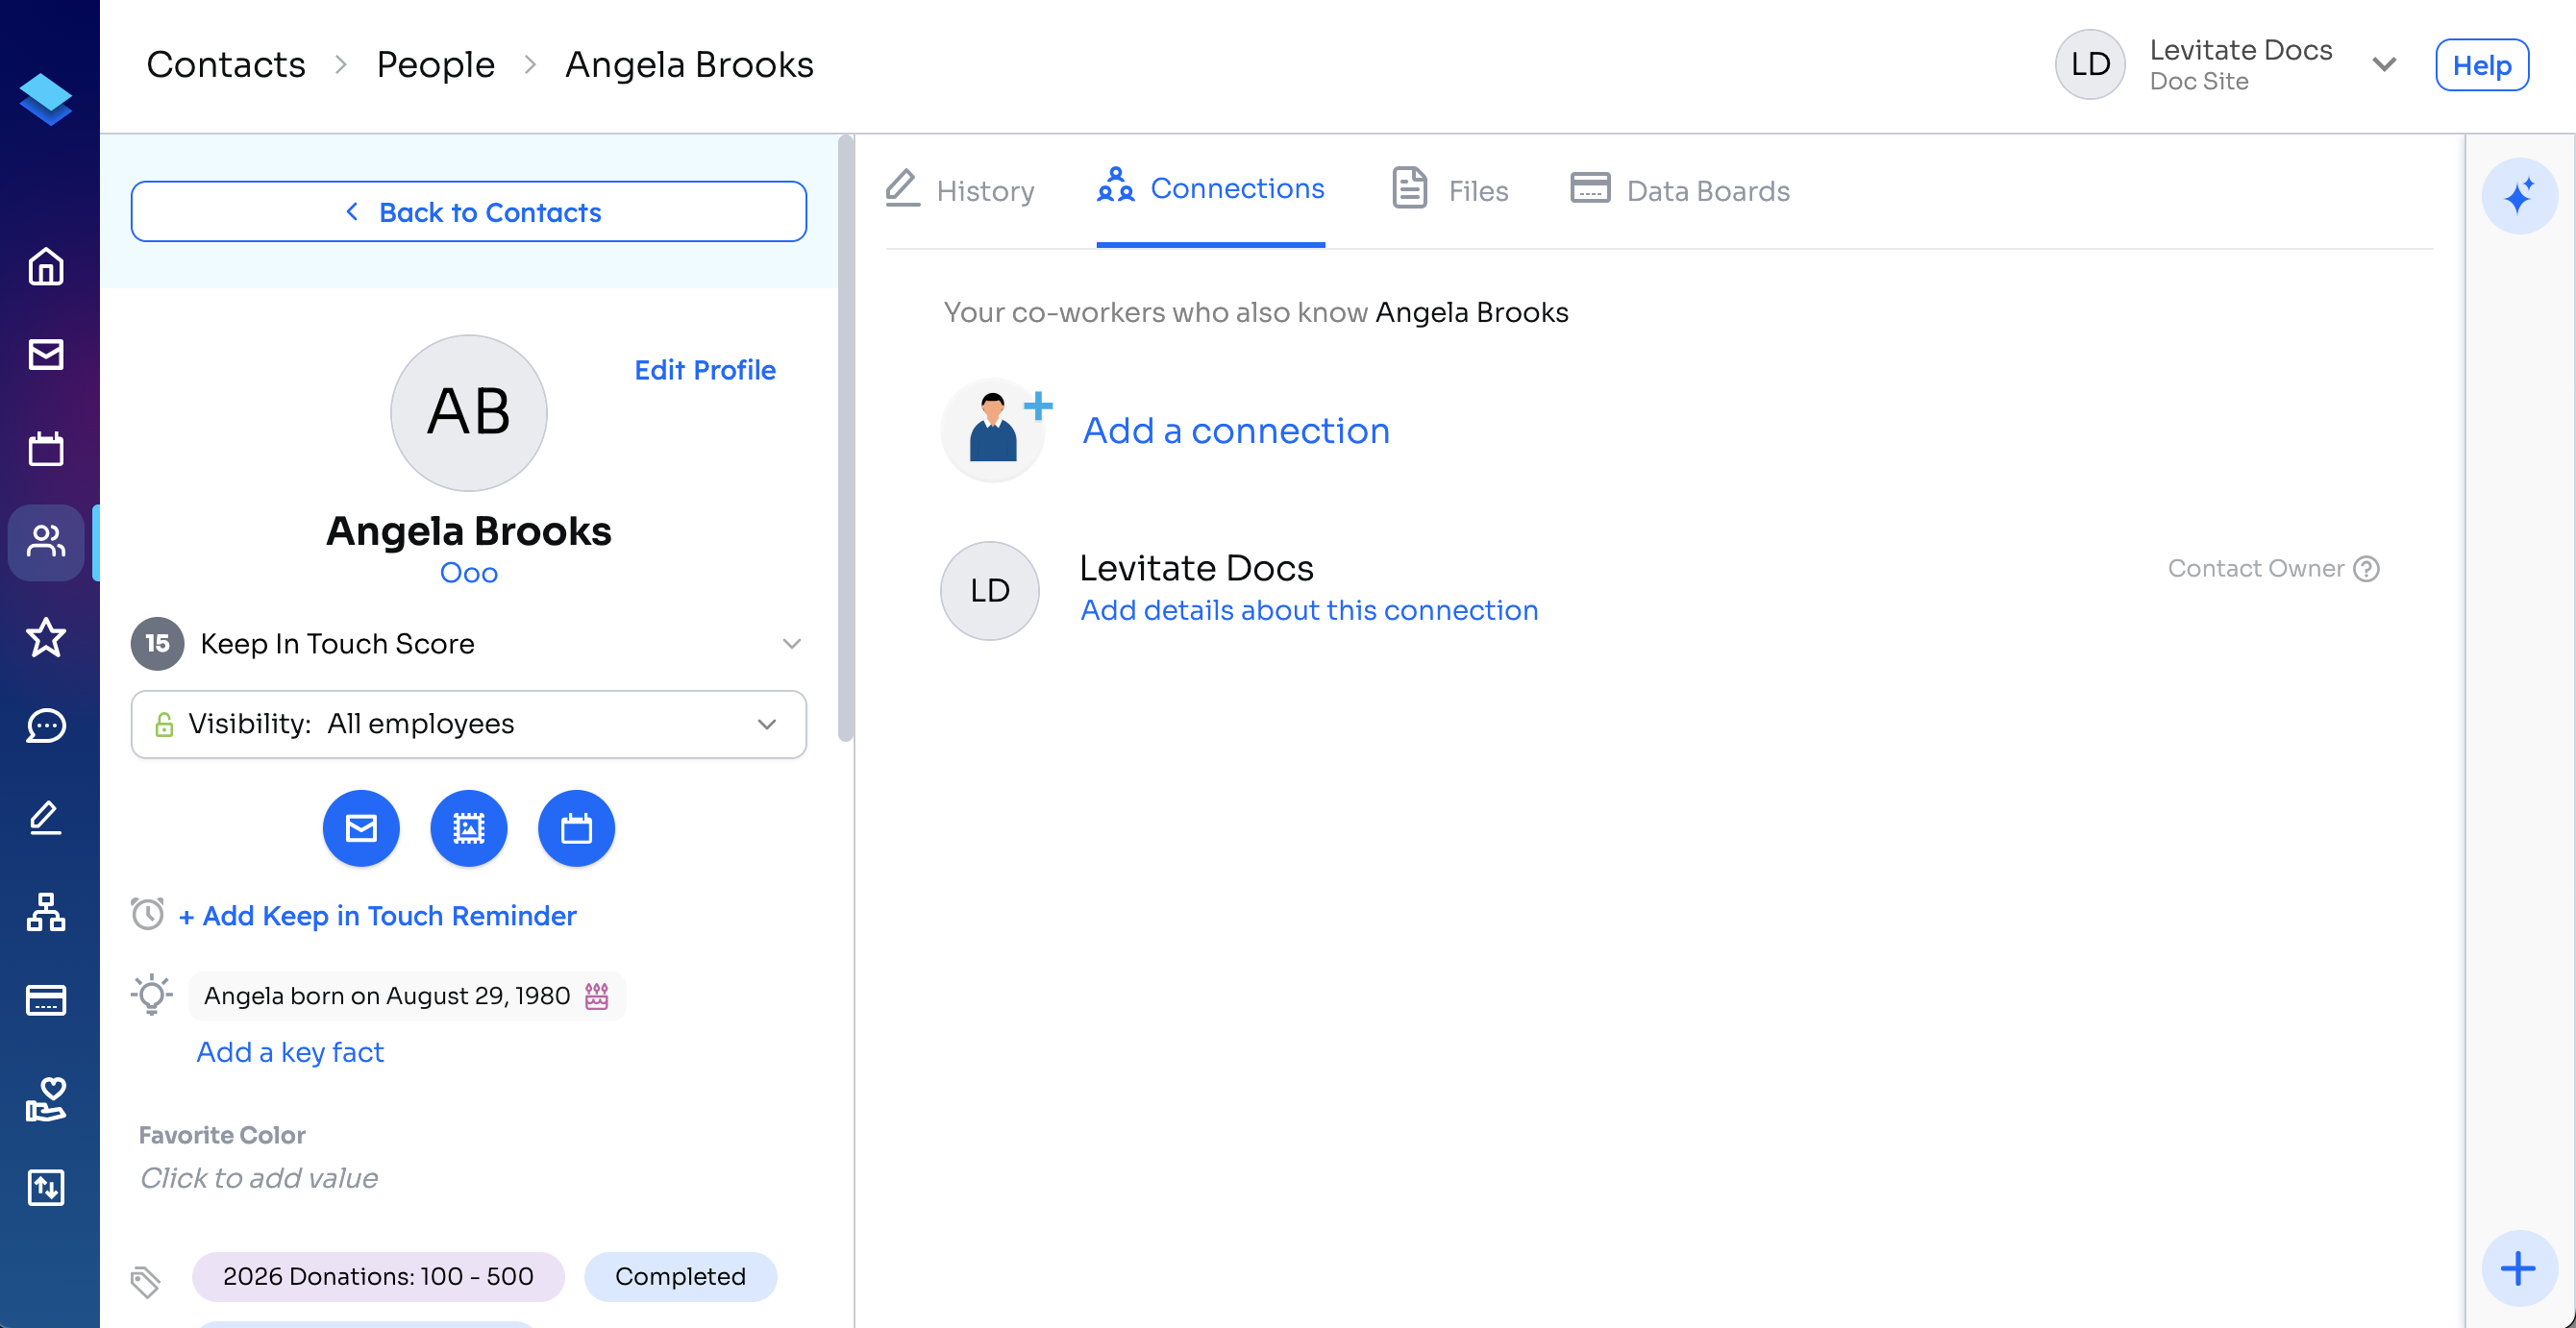
Task: Expand the Keep In Touch Score chevron
Action: point(792,643)
